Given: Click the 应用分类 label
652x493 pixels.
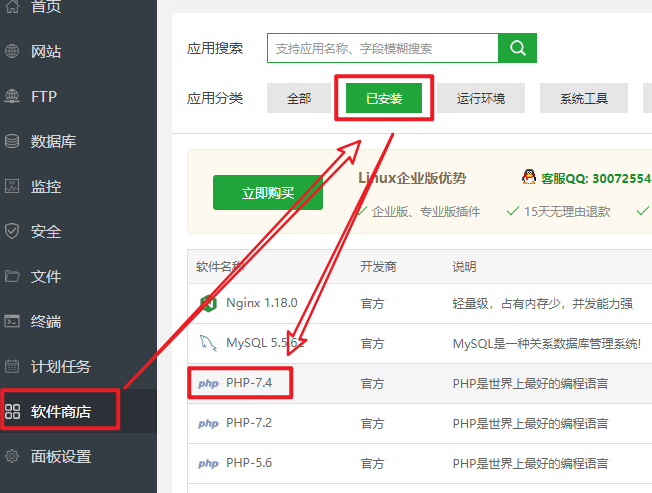Looking at the screenshot, I should [215, 98].
